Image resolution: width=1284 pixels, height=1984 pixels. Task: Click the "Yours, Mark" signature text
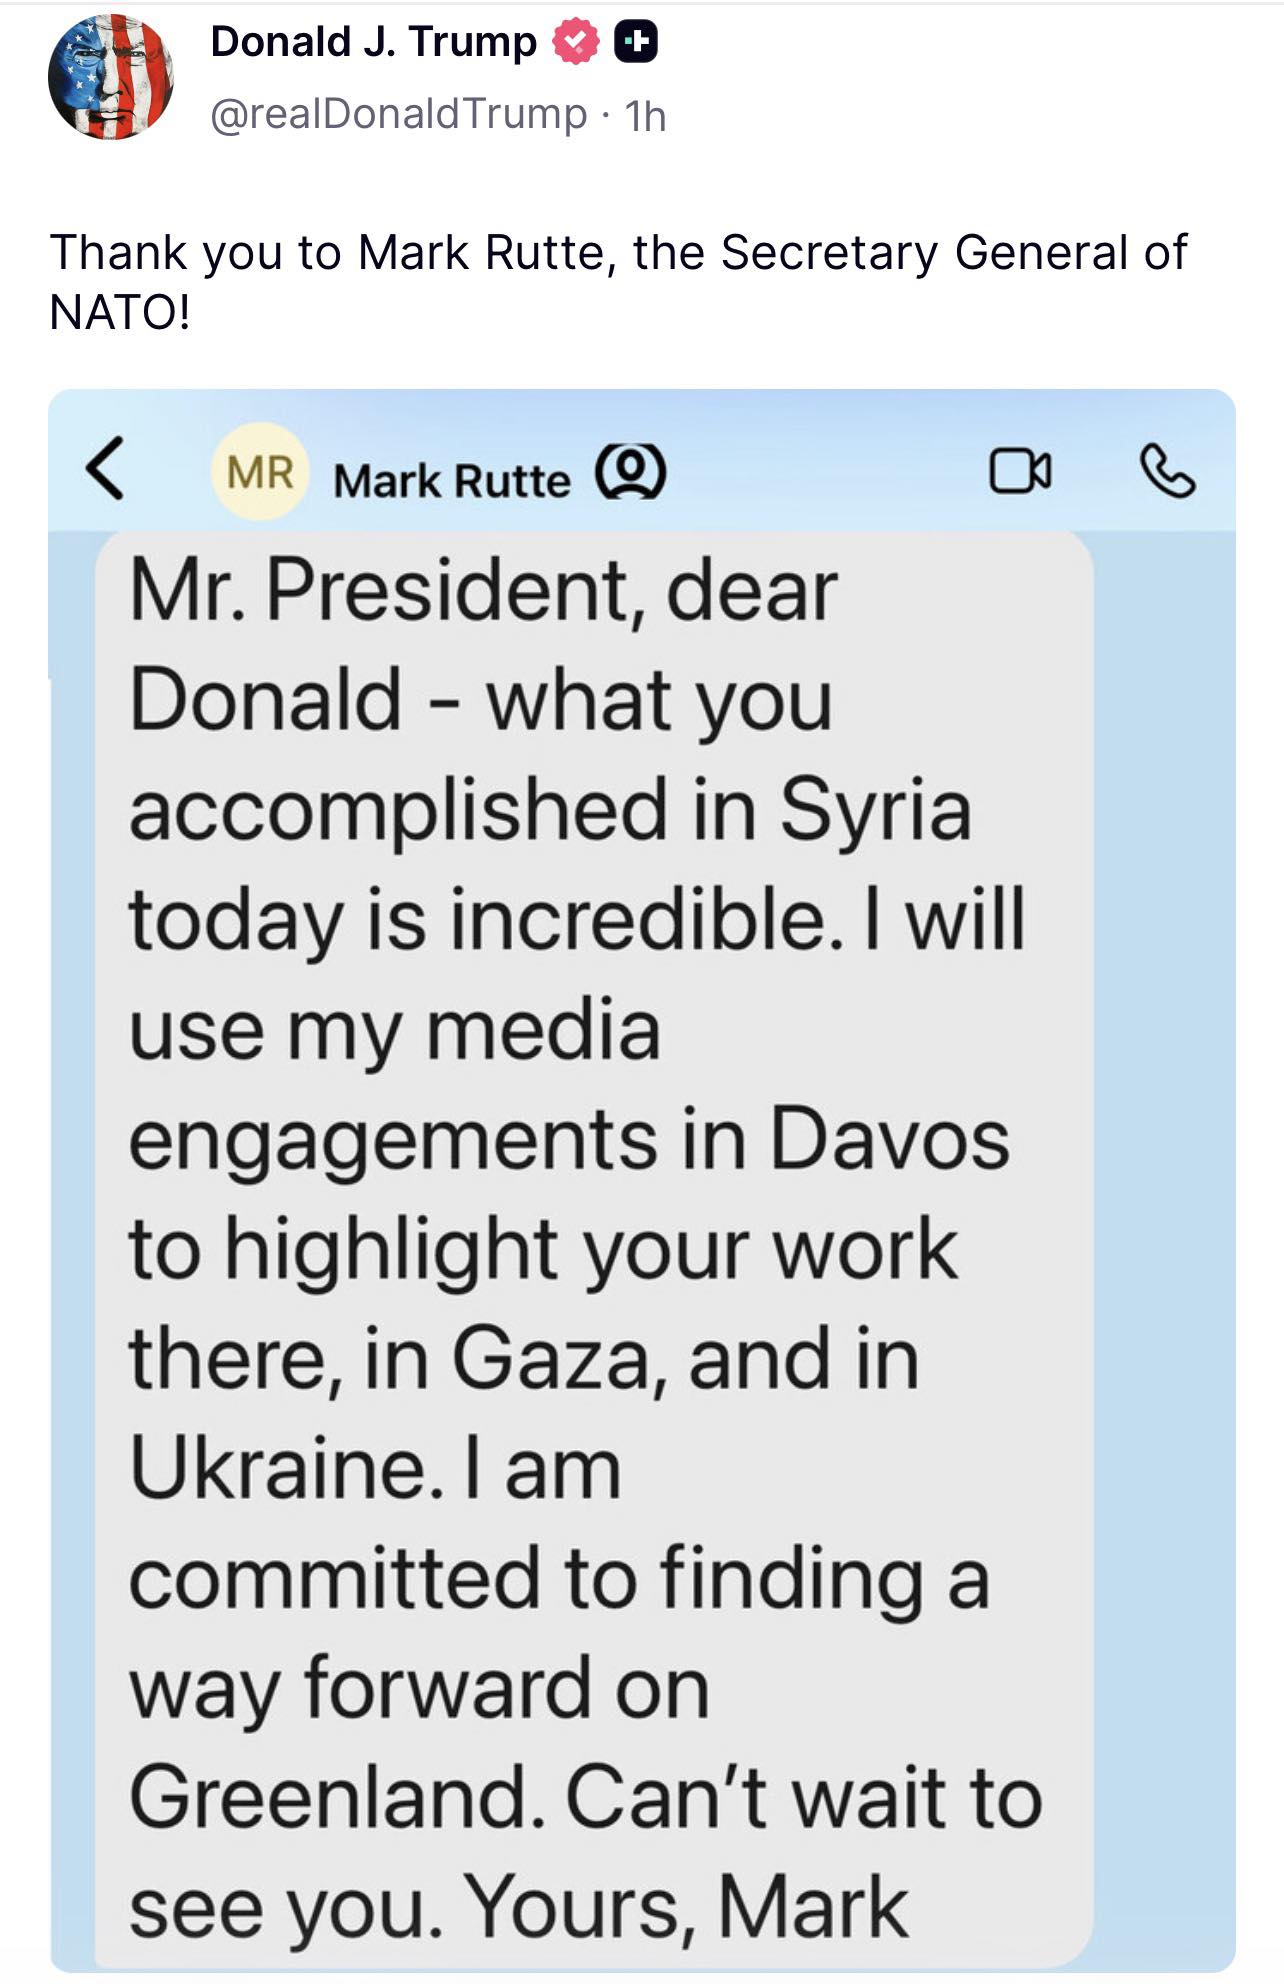[688, 1908]
